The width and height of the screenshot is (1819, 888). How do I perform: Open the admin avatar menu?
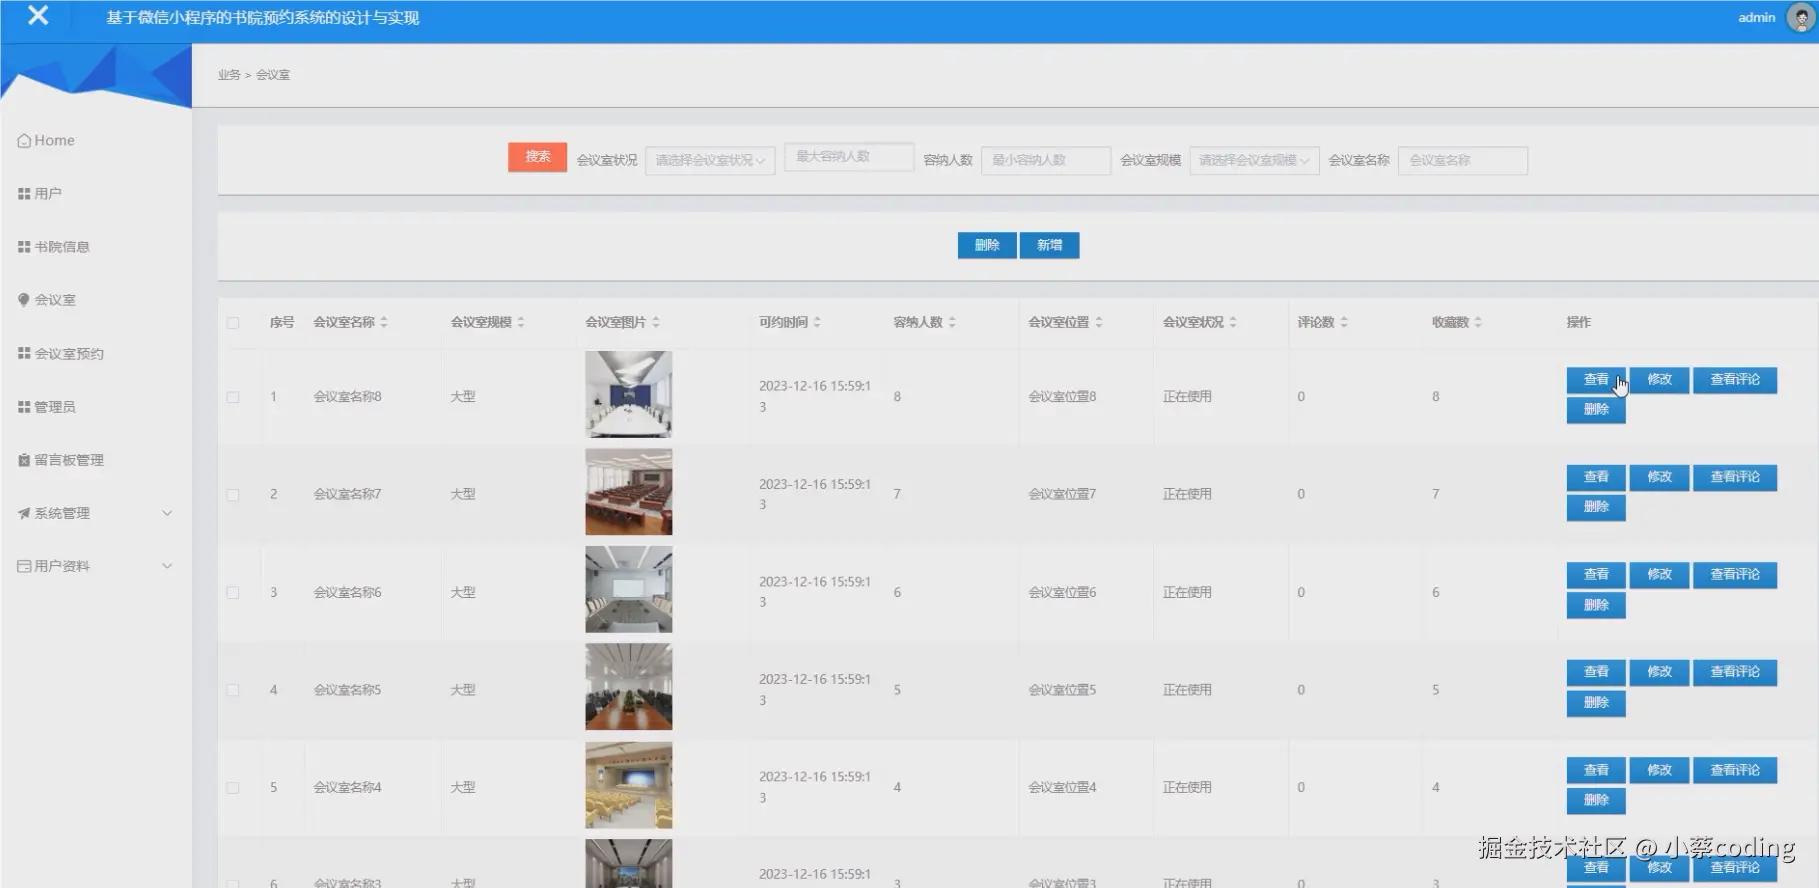[1801, 17]
